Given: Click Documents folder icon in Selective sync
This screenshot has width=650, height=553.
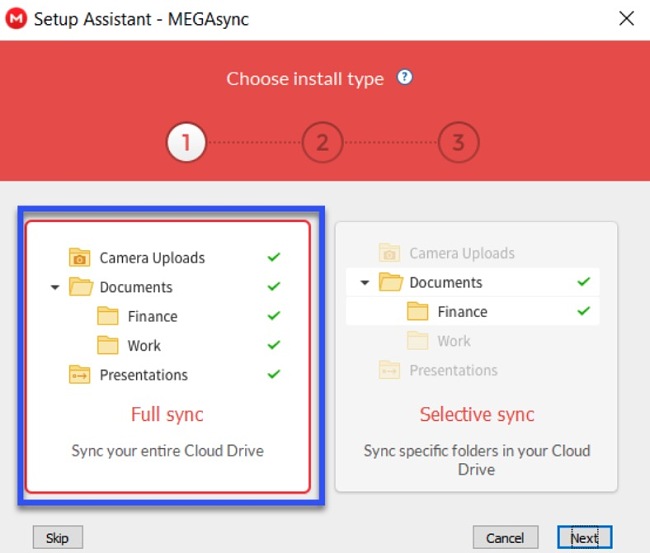Looking at the screenshot, I should [390, 282].
